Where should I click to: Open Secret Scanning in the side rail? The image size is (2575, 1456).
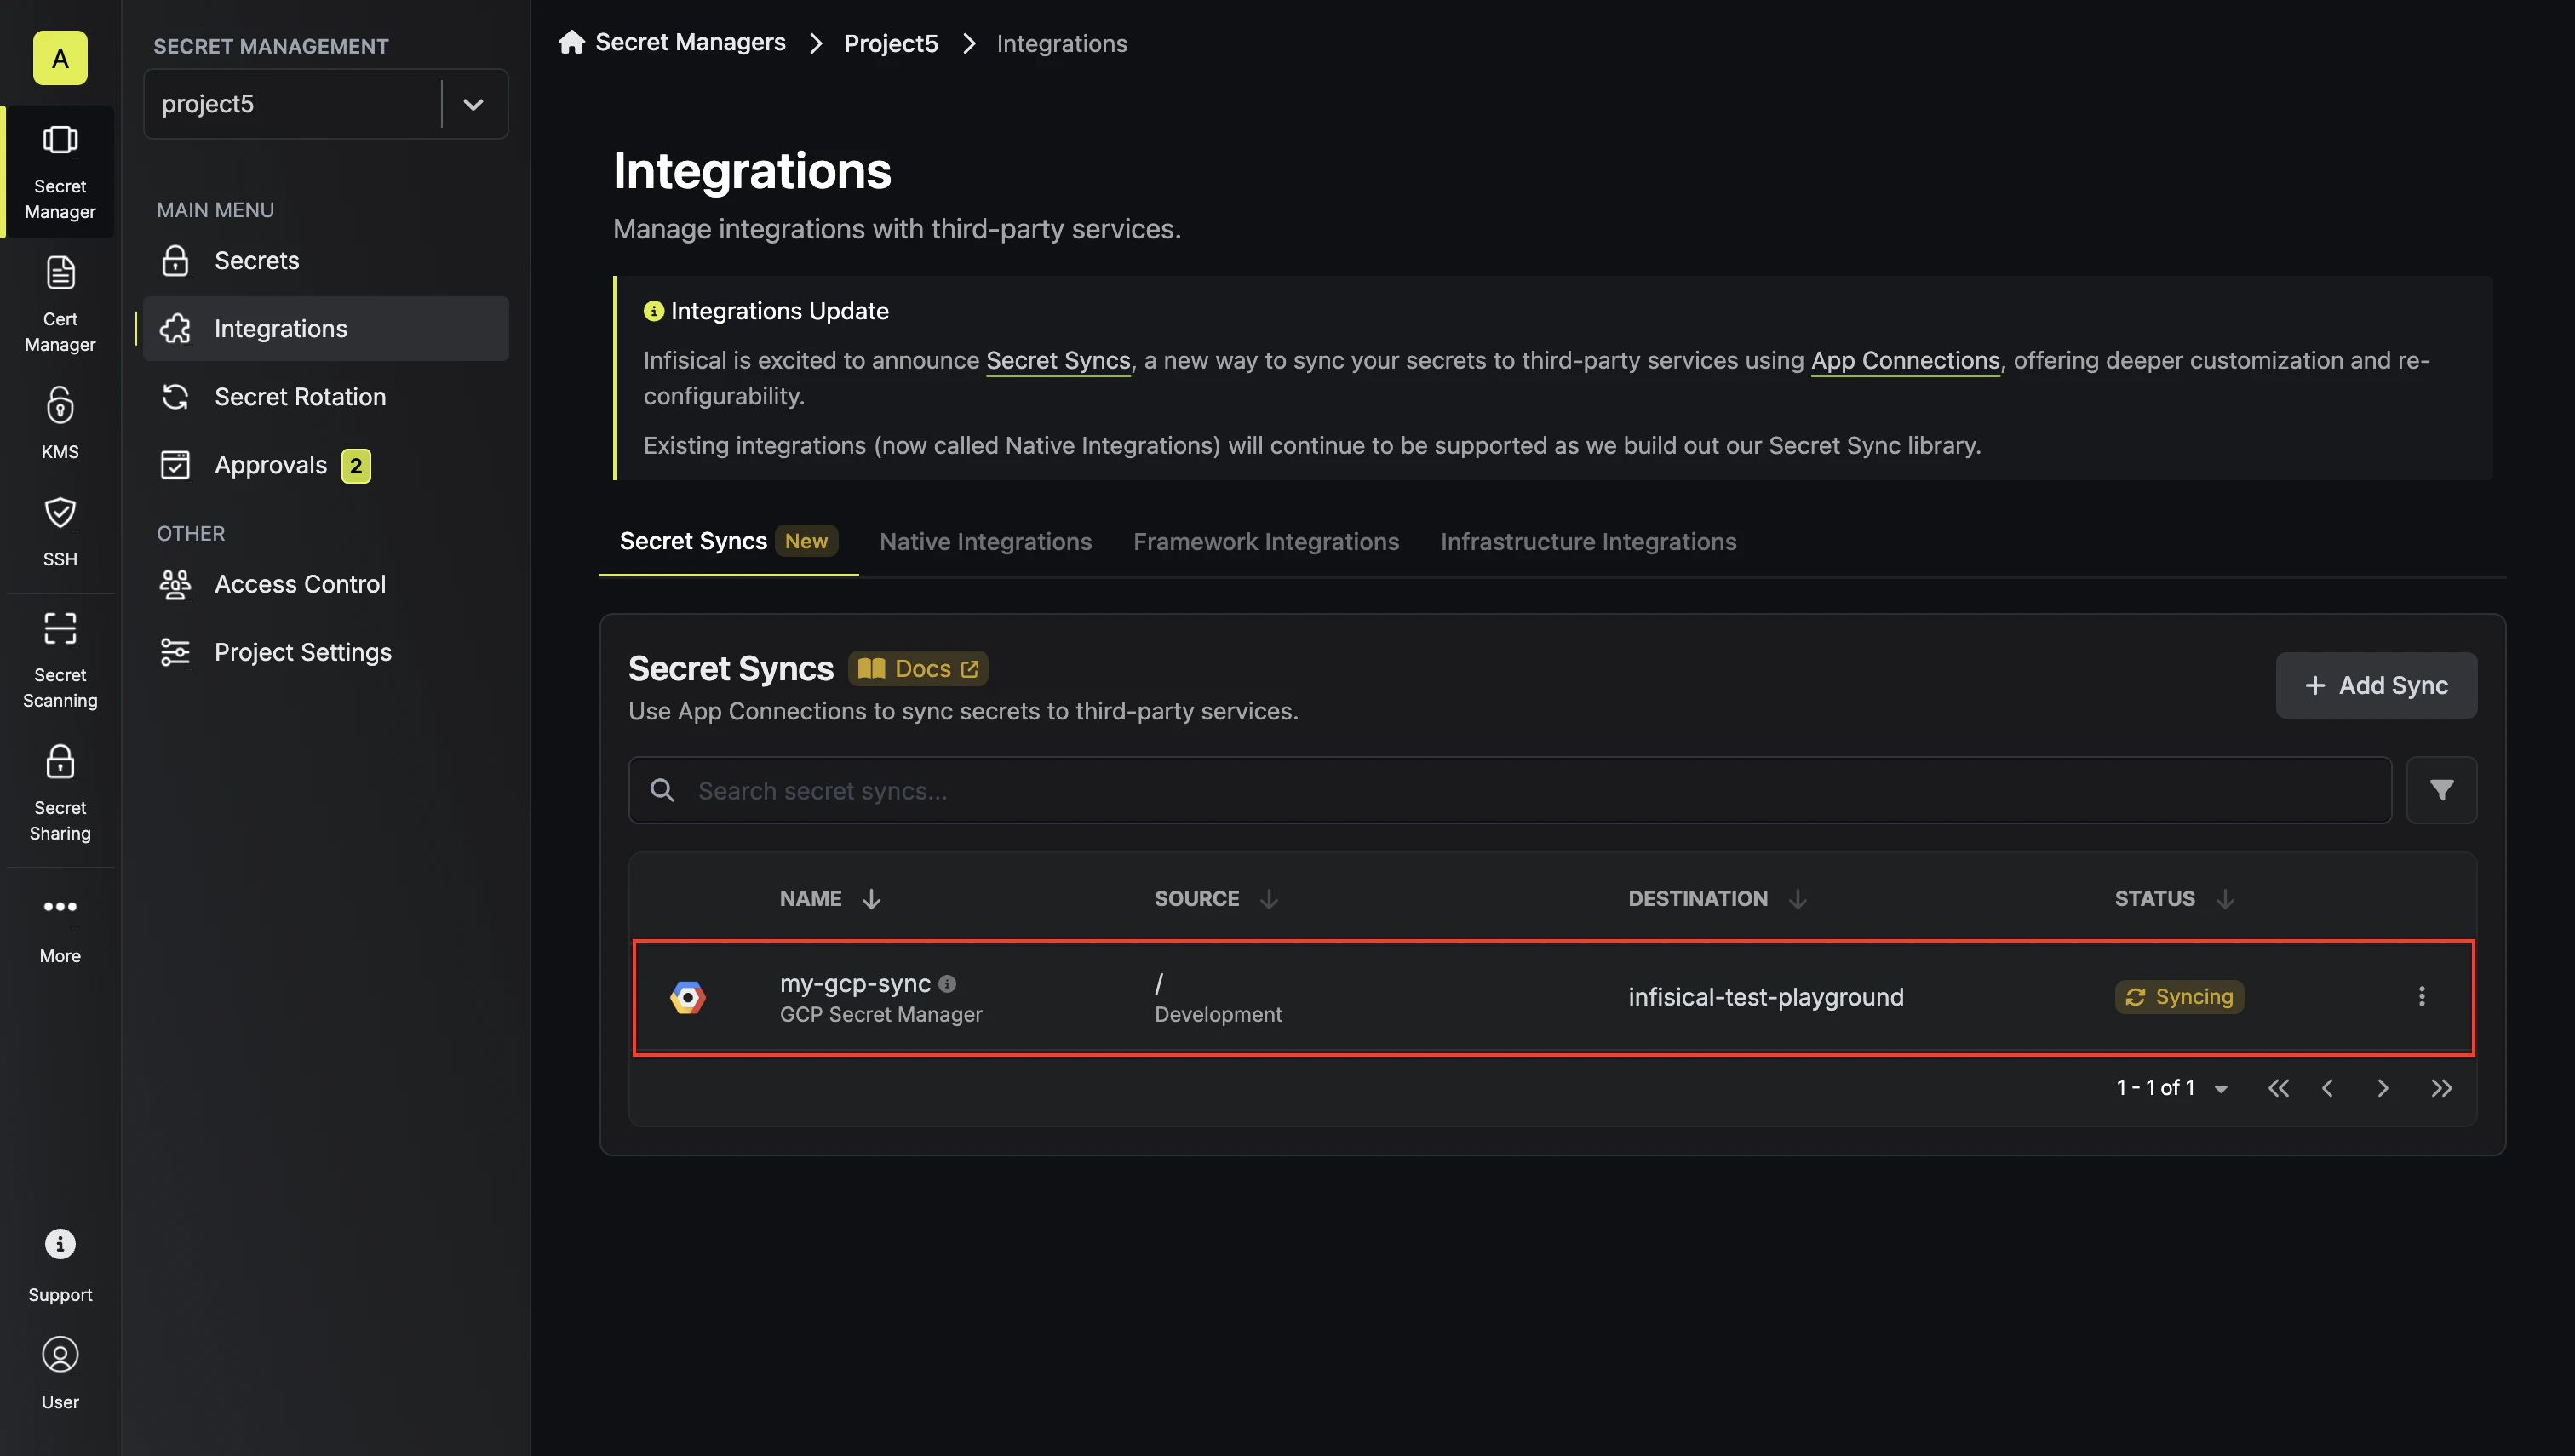click(x=60, y=660)
